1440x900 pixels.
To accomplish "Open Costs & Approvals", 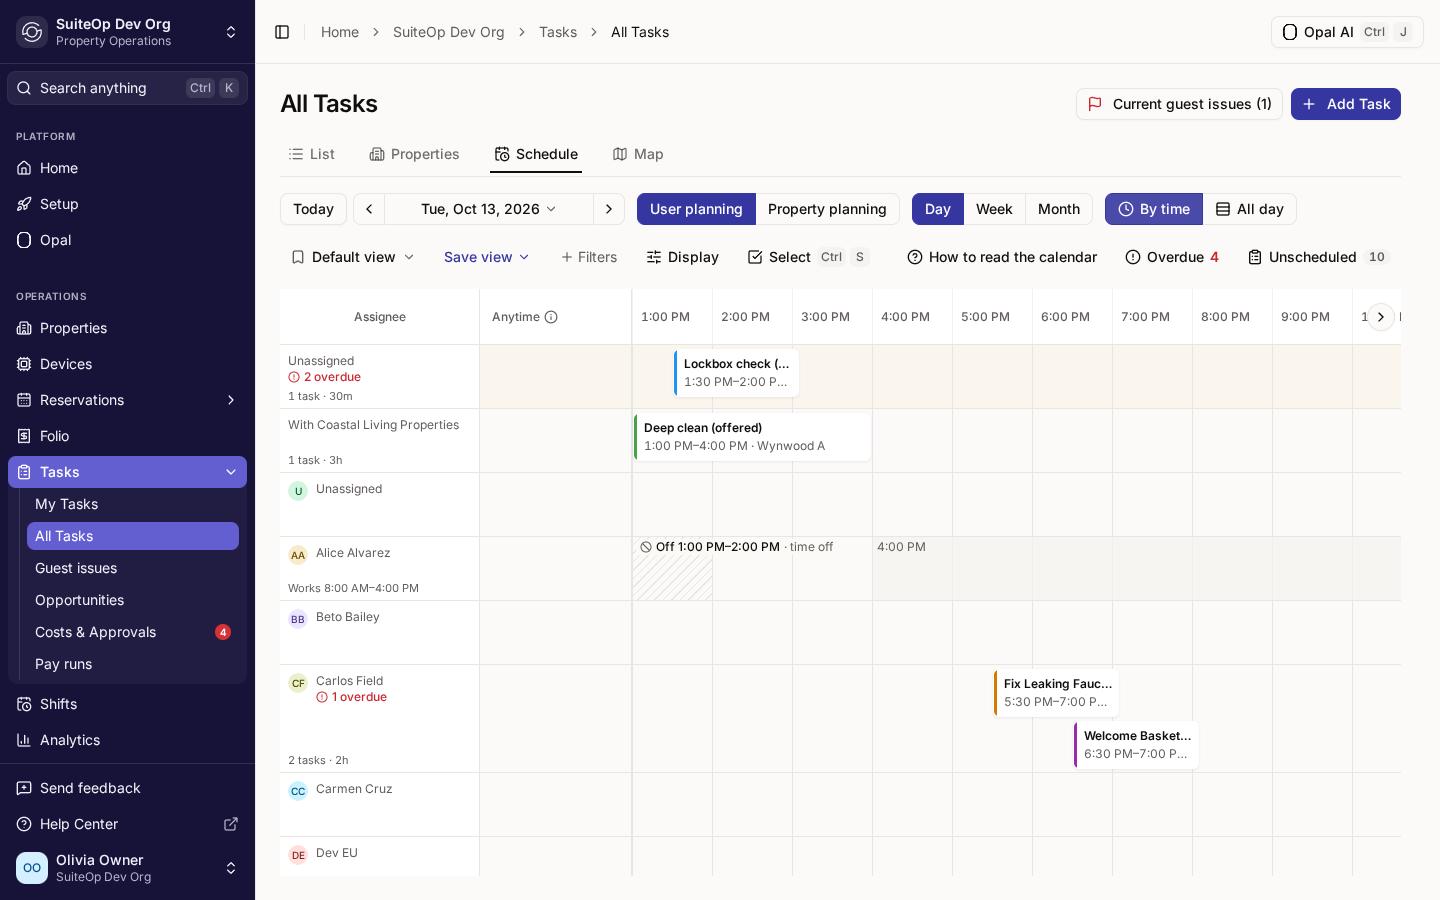I will (133, 632).
